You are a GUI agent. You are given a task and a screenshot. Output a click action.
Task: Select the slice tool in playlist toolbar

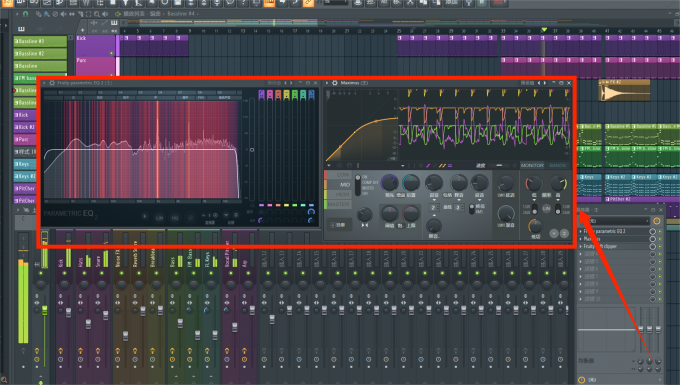[80, 14]
